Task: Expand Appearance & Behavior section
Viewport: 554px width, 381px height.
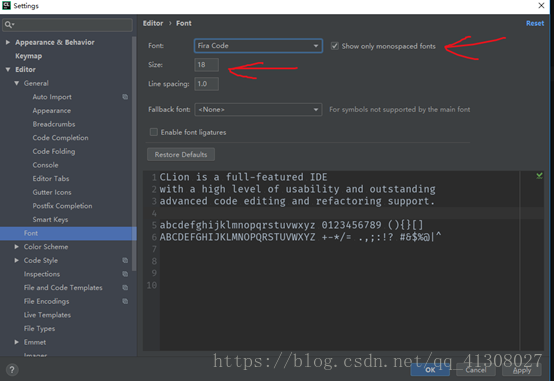Action: pos(8,42)
